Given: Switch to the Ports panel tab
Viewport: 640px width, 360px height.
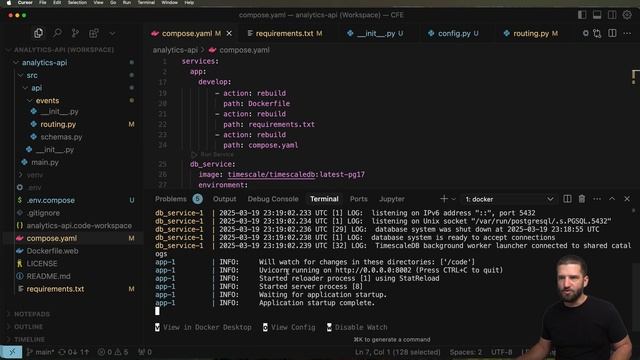Looking at the screenshot, I should [x=359, y=199].
